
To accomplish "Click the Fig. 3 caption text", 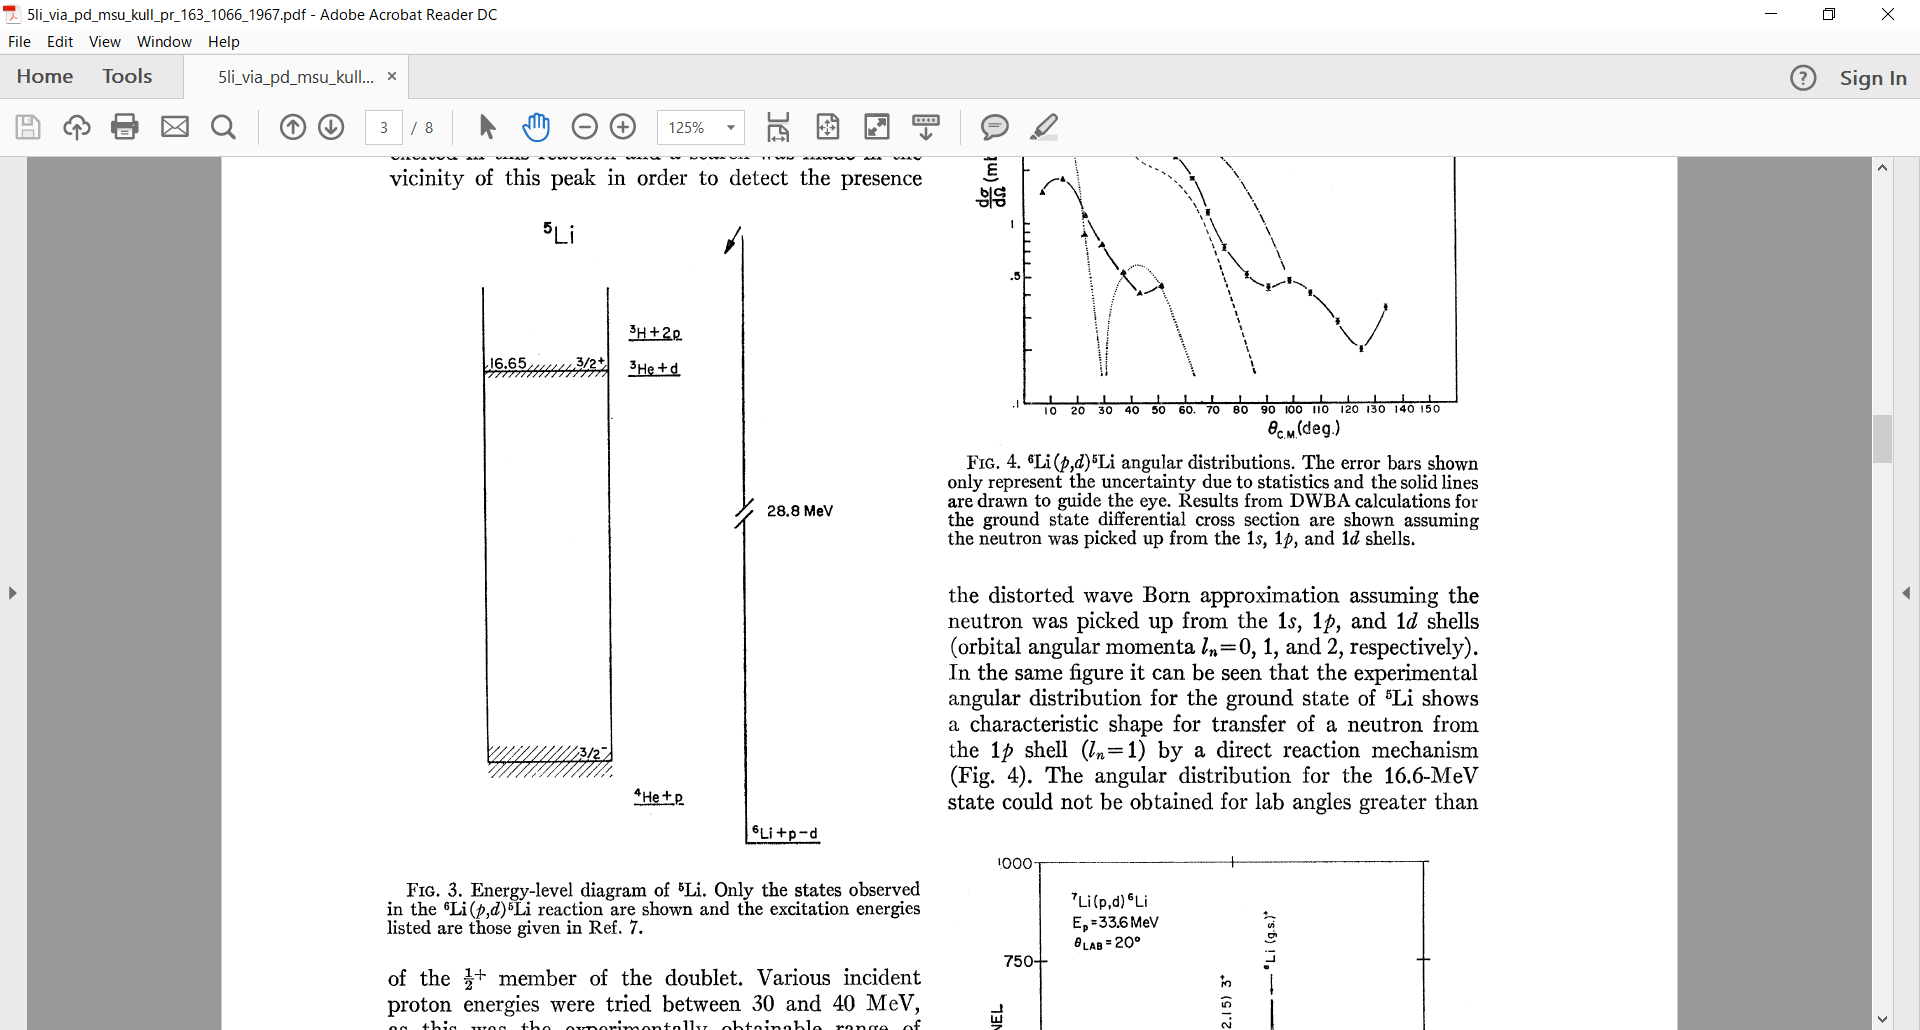I will point(654,909).
